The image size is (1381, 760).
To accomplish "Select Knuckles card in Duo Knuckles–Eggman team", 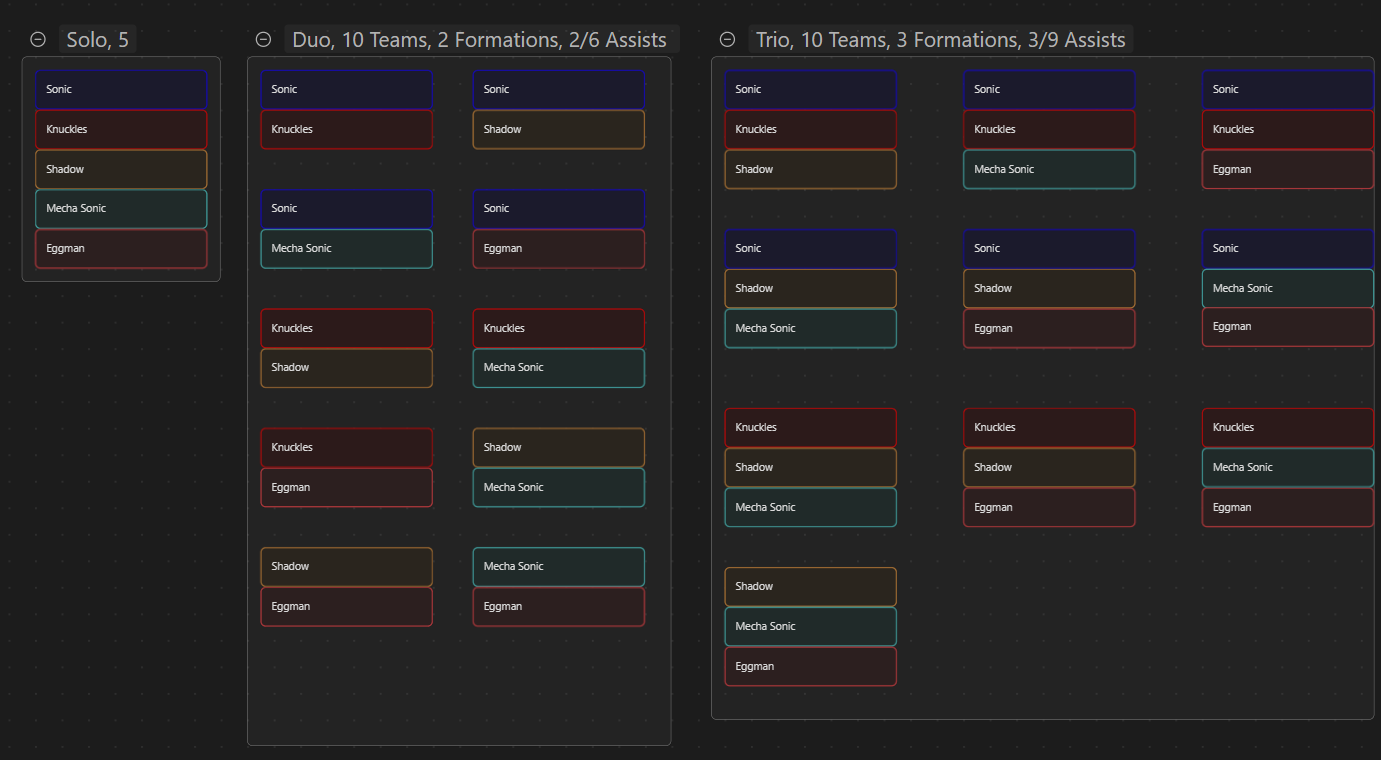I will tap(347, 448).
